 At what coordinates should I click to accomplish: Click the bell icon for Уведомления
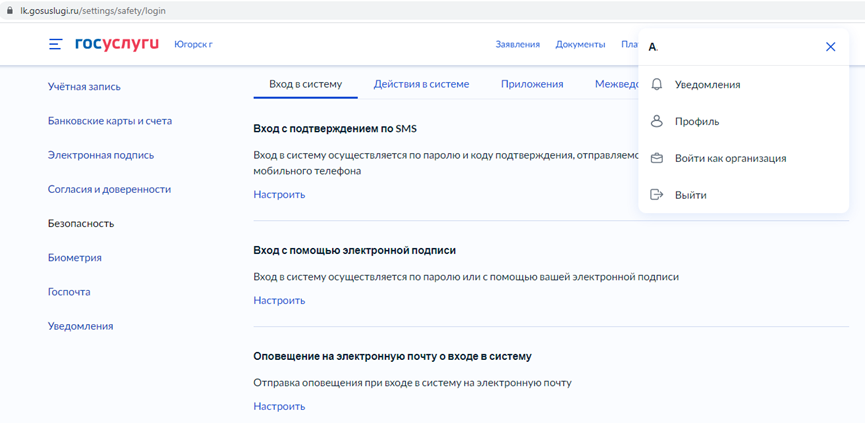pyautogui.click(x=657, y=85)
